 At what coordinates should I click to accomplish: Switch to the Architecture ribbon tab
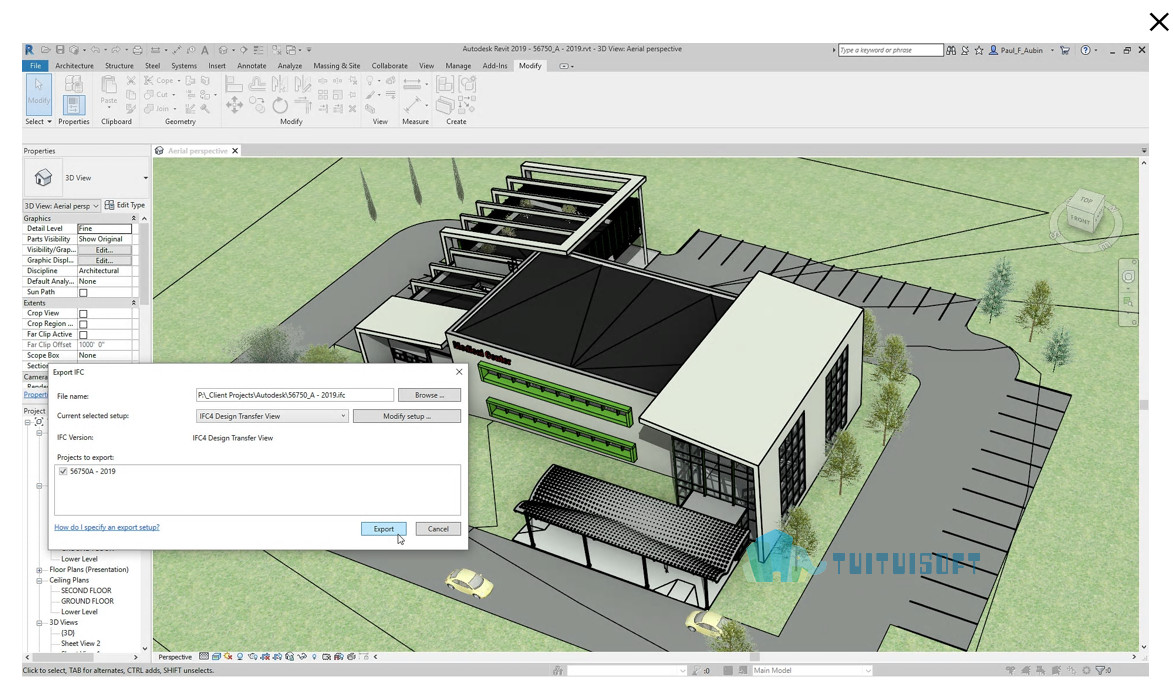tap(74, 66)
